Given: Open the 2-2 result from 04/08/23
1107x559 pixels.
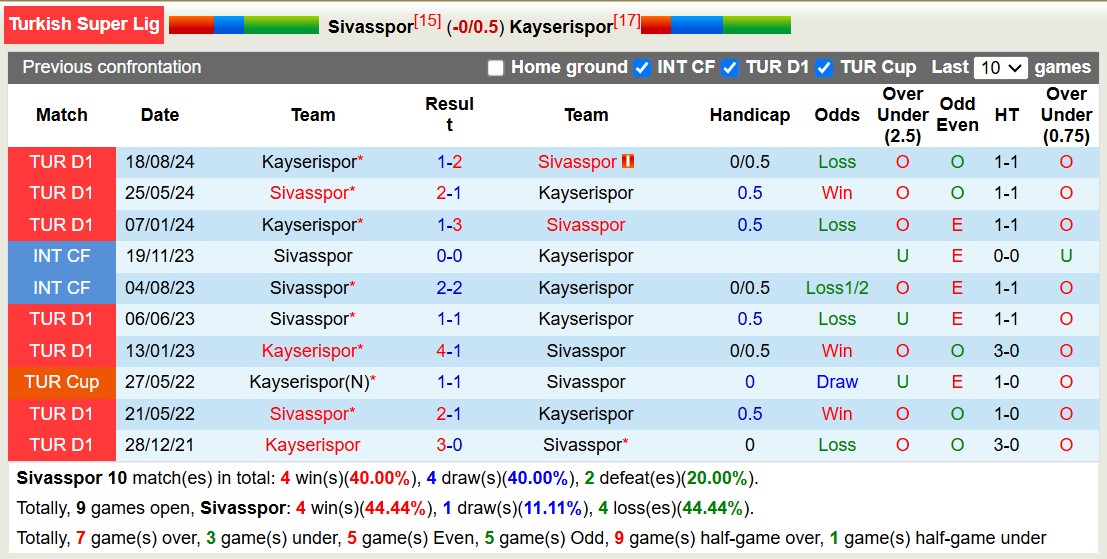Looking at the screenshot, I should tap(449, 288).
